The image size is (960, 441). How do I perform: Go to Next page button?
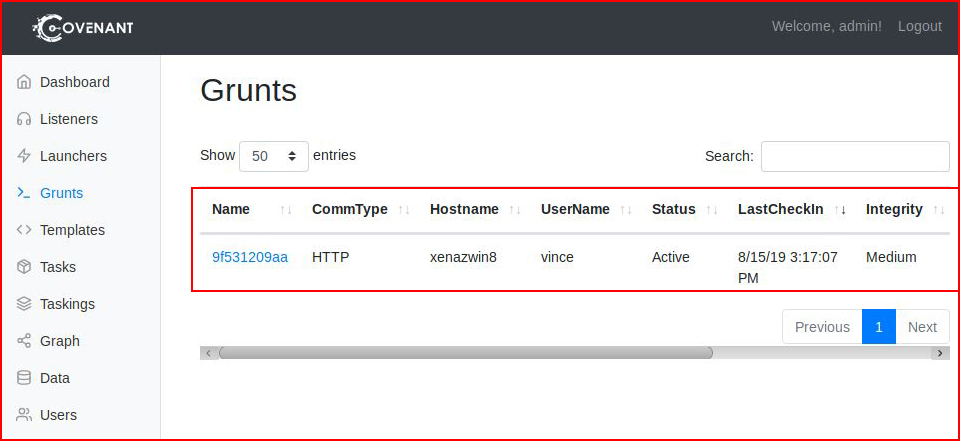coord(923,327)
